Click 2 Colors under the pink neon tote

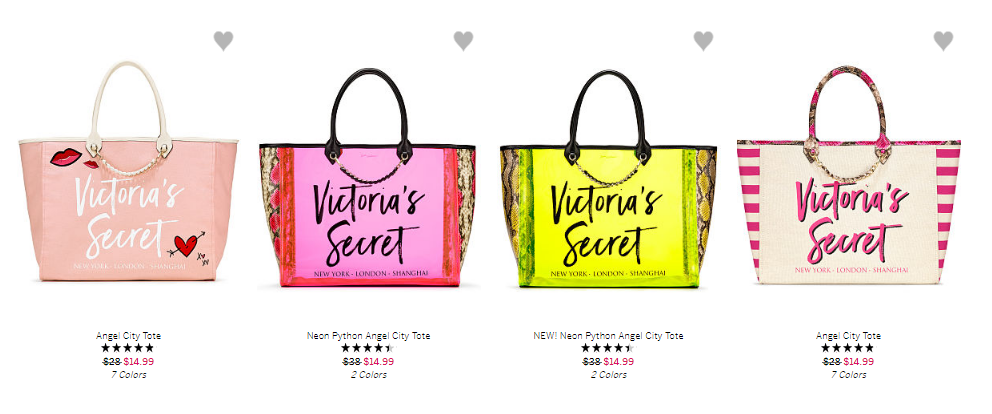tap(368, 375)
